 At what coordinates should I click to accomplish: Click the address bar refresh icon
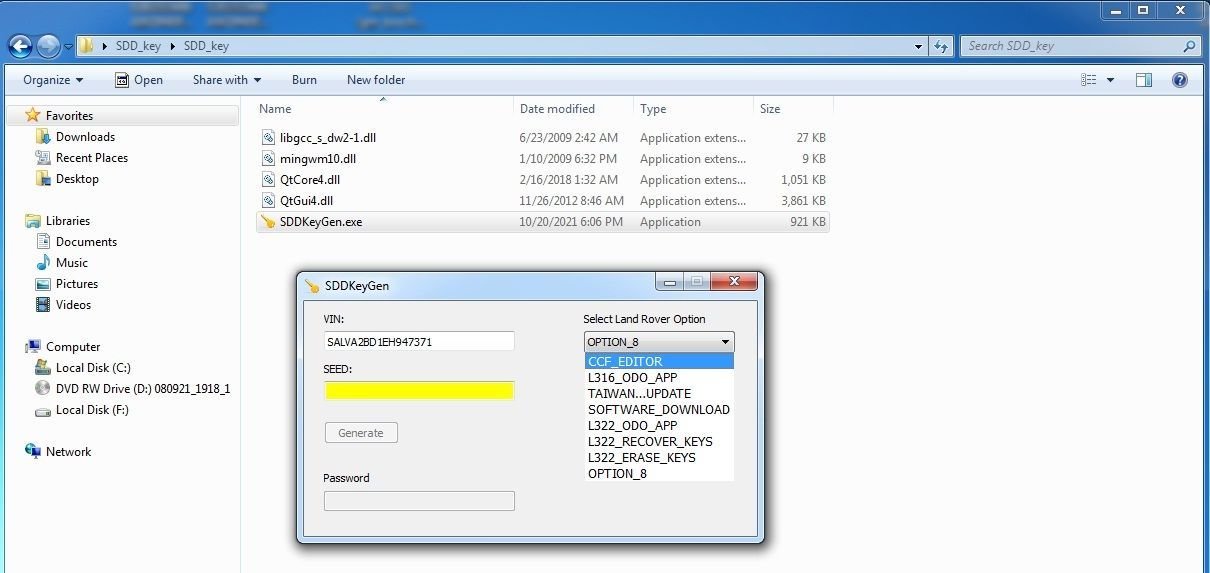tap(940, 46)
